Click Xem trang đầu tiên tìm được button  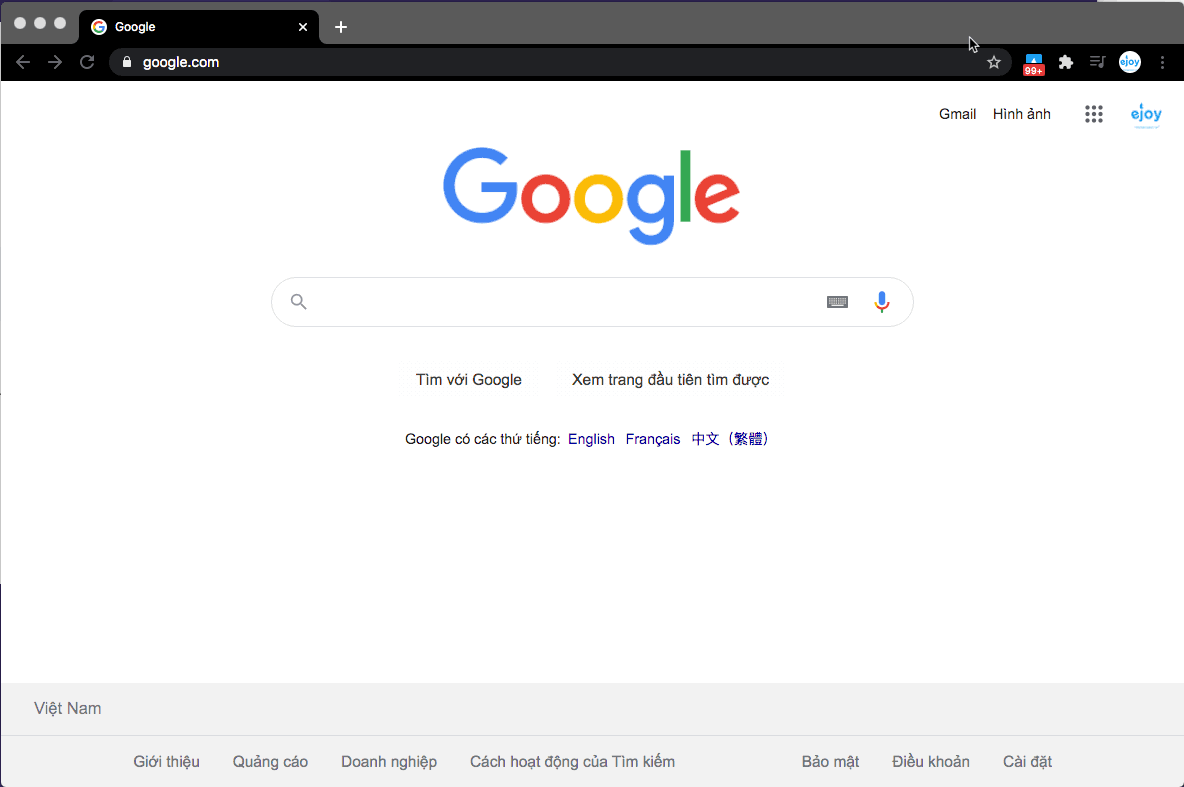[x=670, y=379]
